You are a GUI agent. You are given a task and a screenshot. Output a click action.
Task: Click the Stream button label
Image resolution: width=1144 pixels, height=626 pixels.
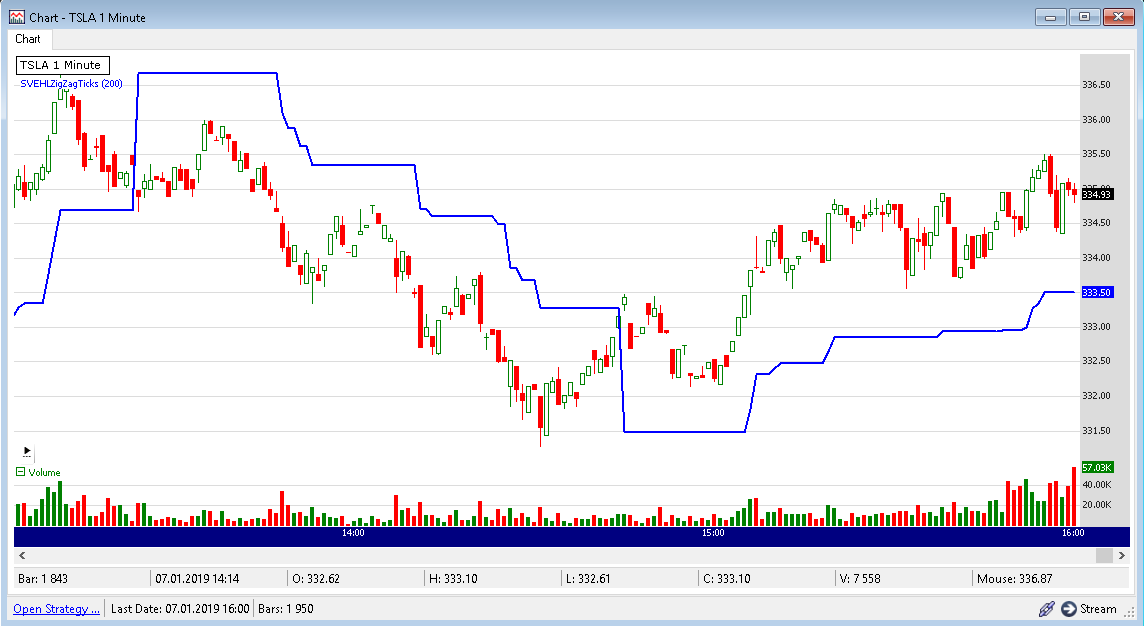click(x=1098, y=608)
